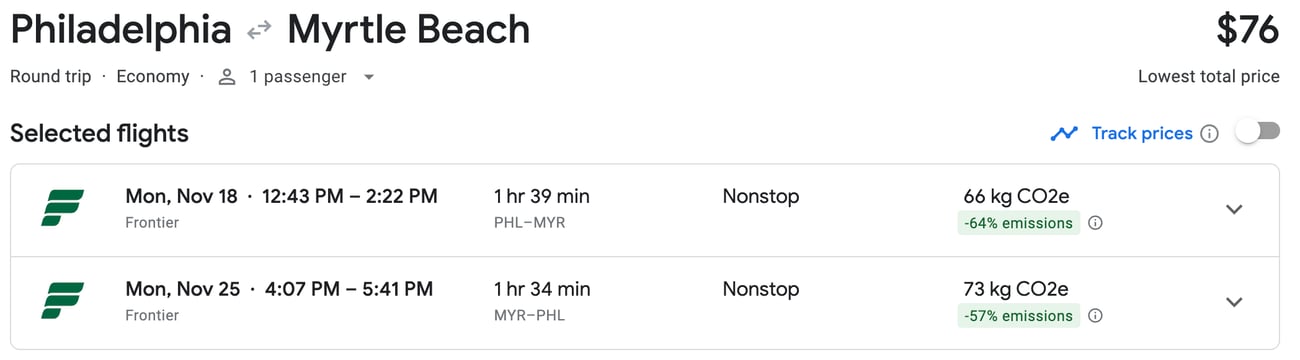Image resolution: width=1300 pixels, height=360 pixels.
Task: Select the Mon, Nov 18 12:43 PM departure row
Action: click(645, 210)
